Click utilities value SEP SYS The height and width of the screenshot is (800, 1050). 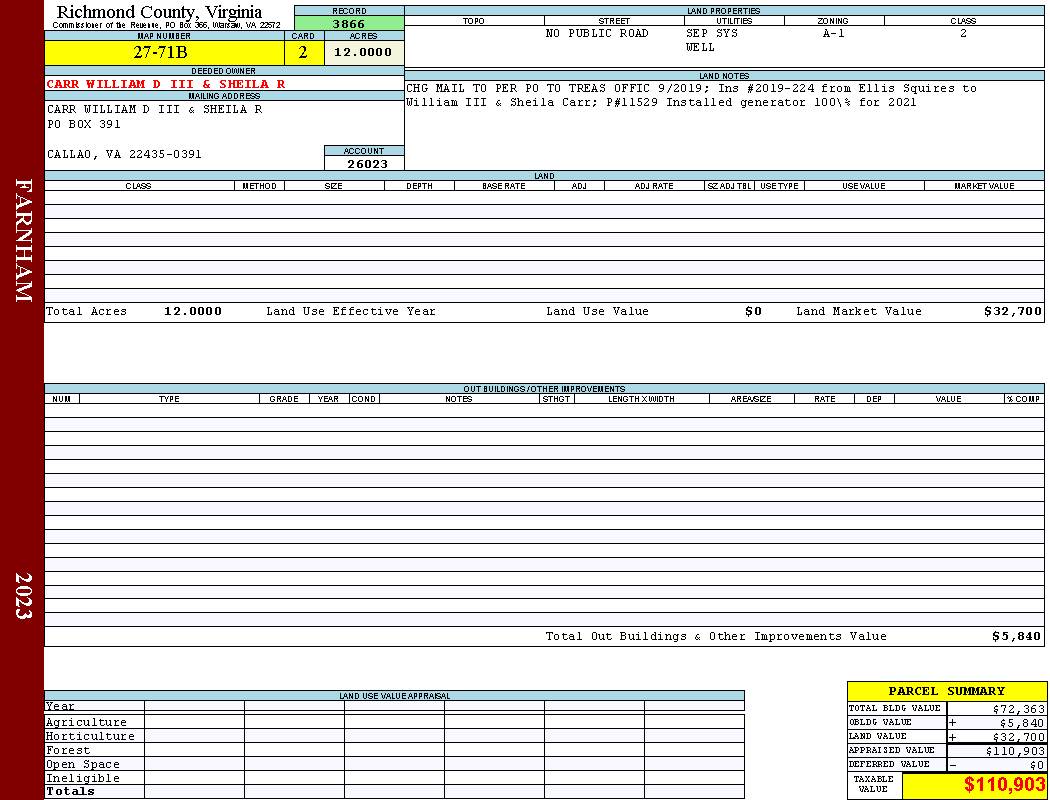coord(712,33)
